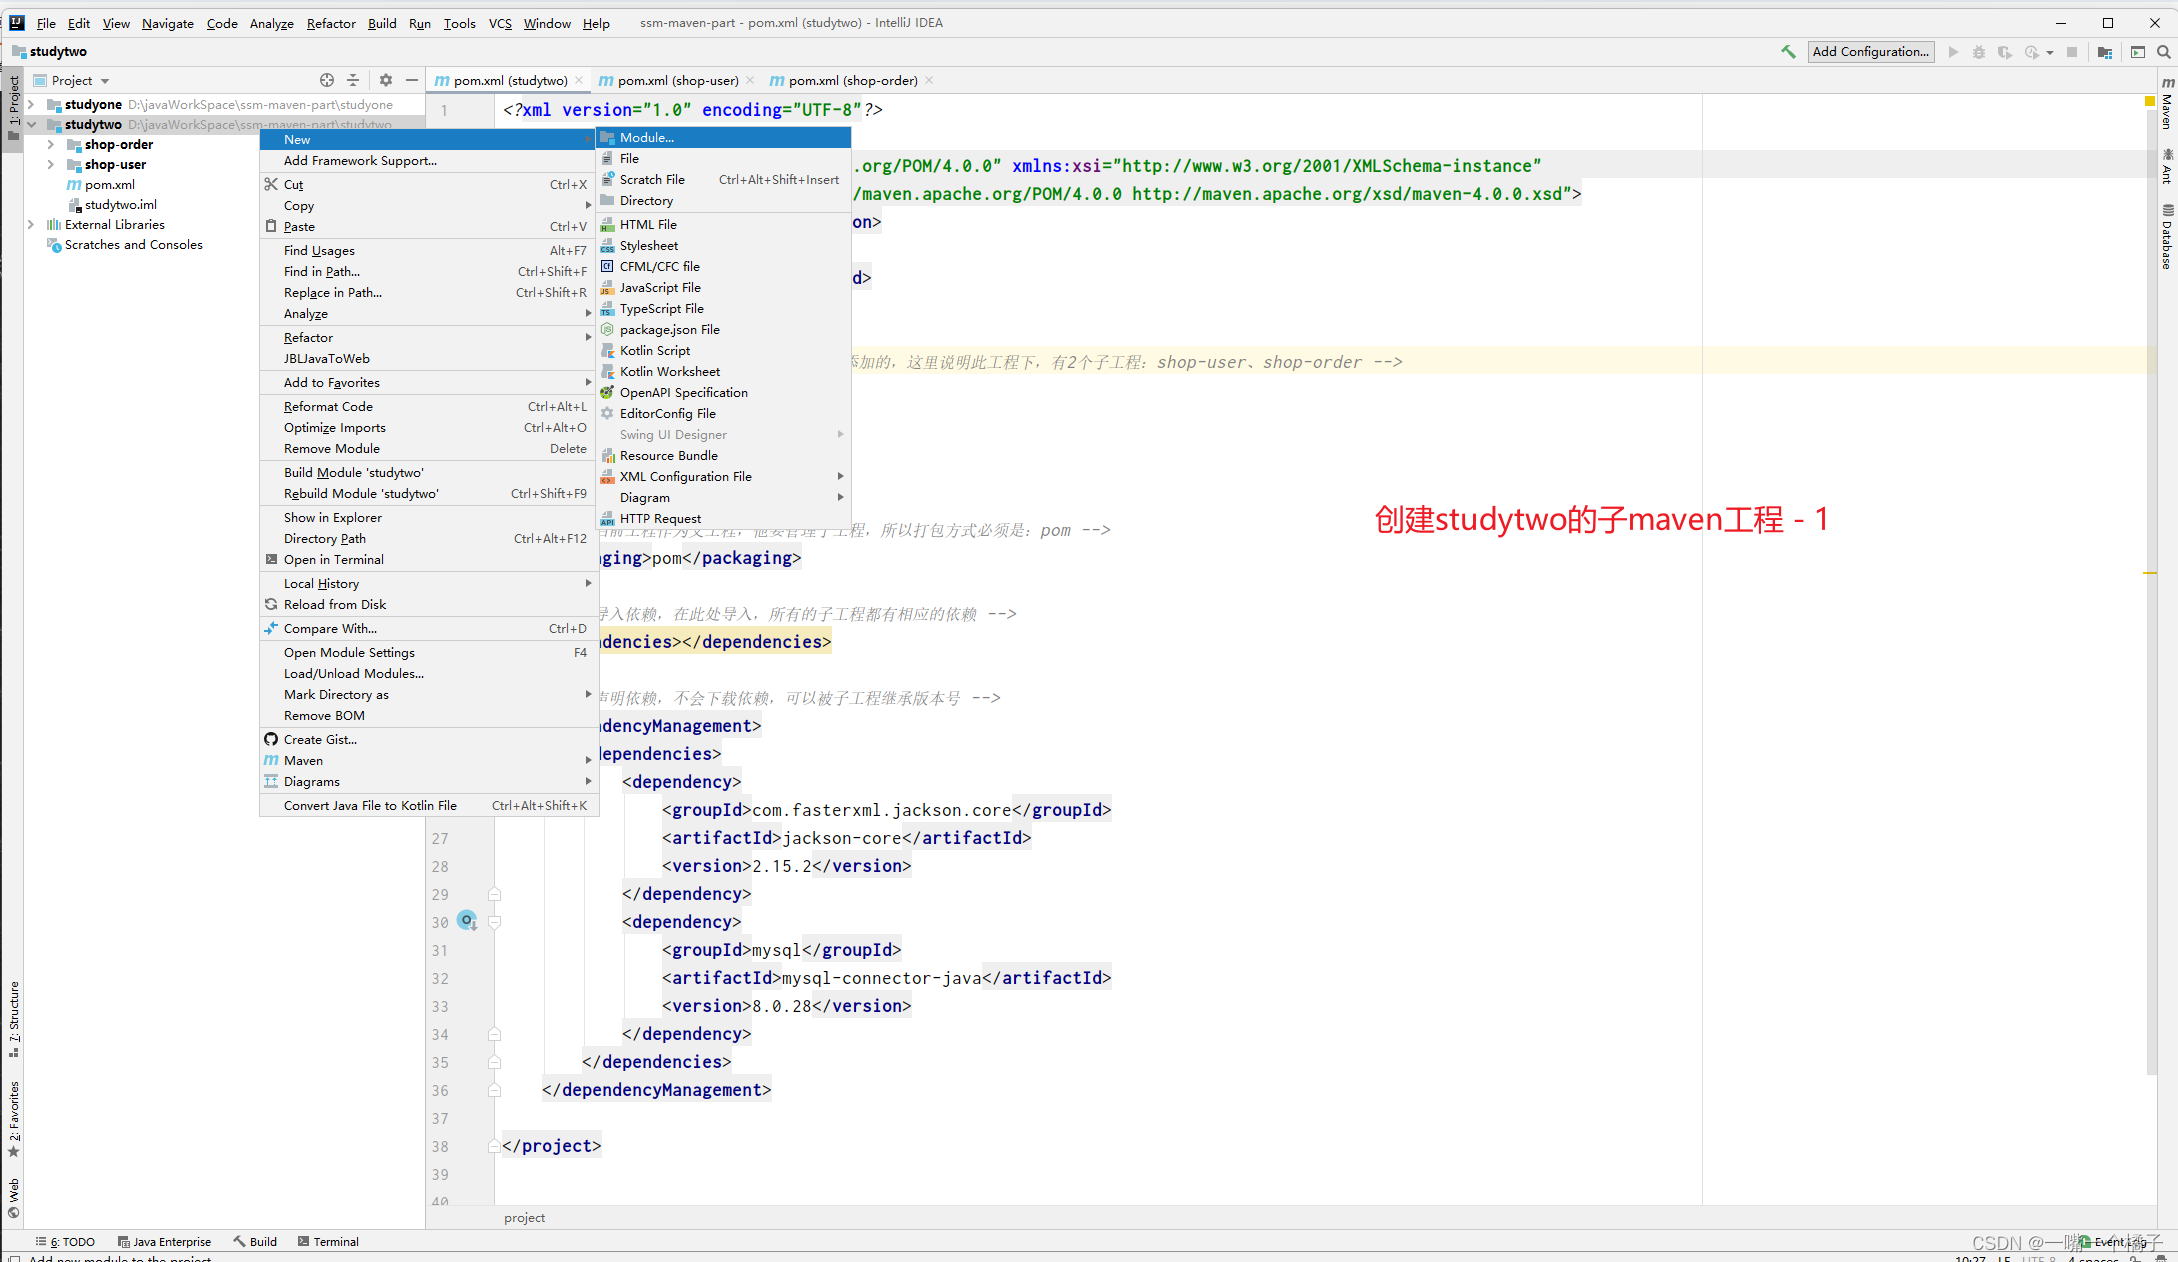
Task: Click the Build Project hammer icon
Action: coord(1787,52)
